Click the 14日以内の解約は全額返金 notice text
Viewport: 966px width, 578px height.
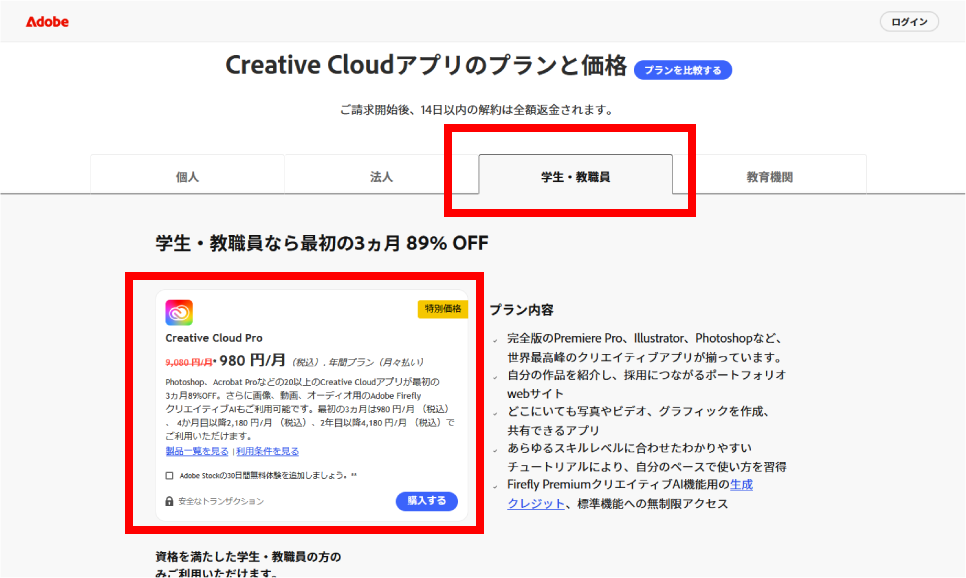pyautogui.click(x=478, y=110)
